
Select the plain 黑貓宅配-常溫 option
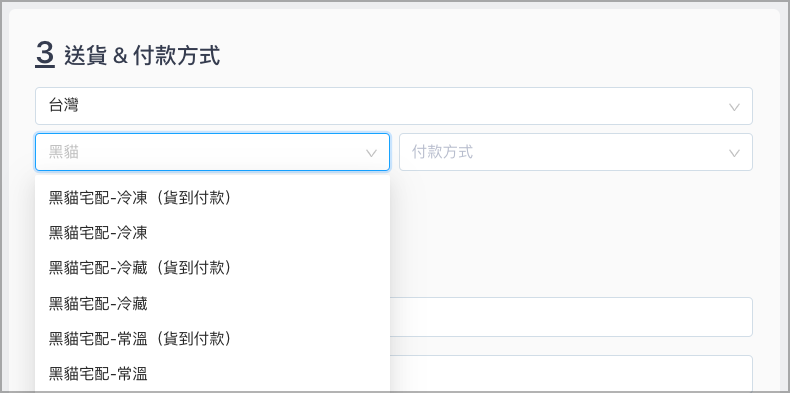(212, 374)
